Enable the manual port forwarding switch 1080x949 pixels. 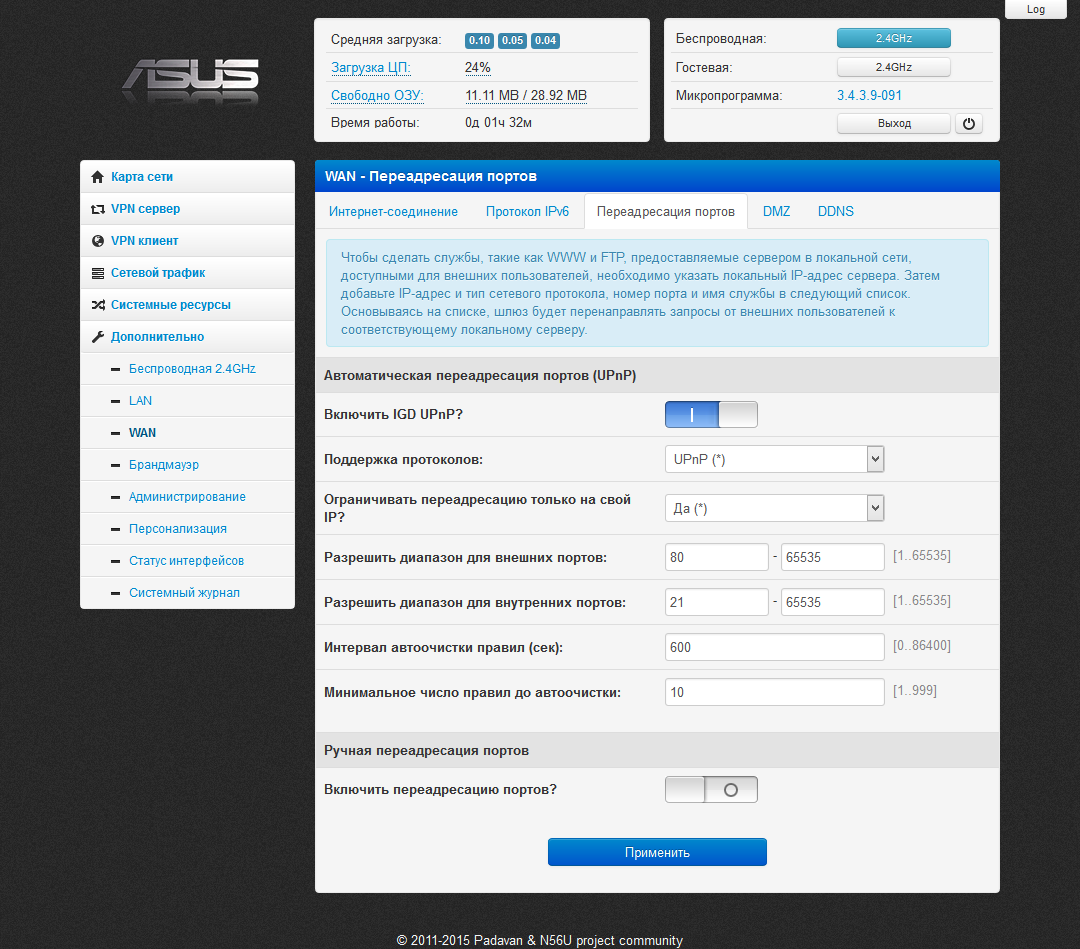[711, 789]
